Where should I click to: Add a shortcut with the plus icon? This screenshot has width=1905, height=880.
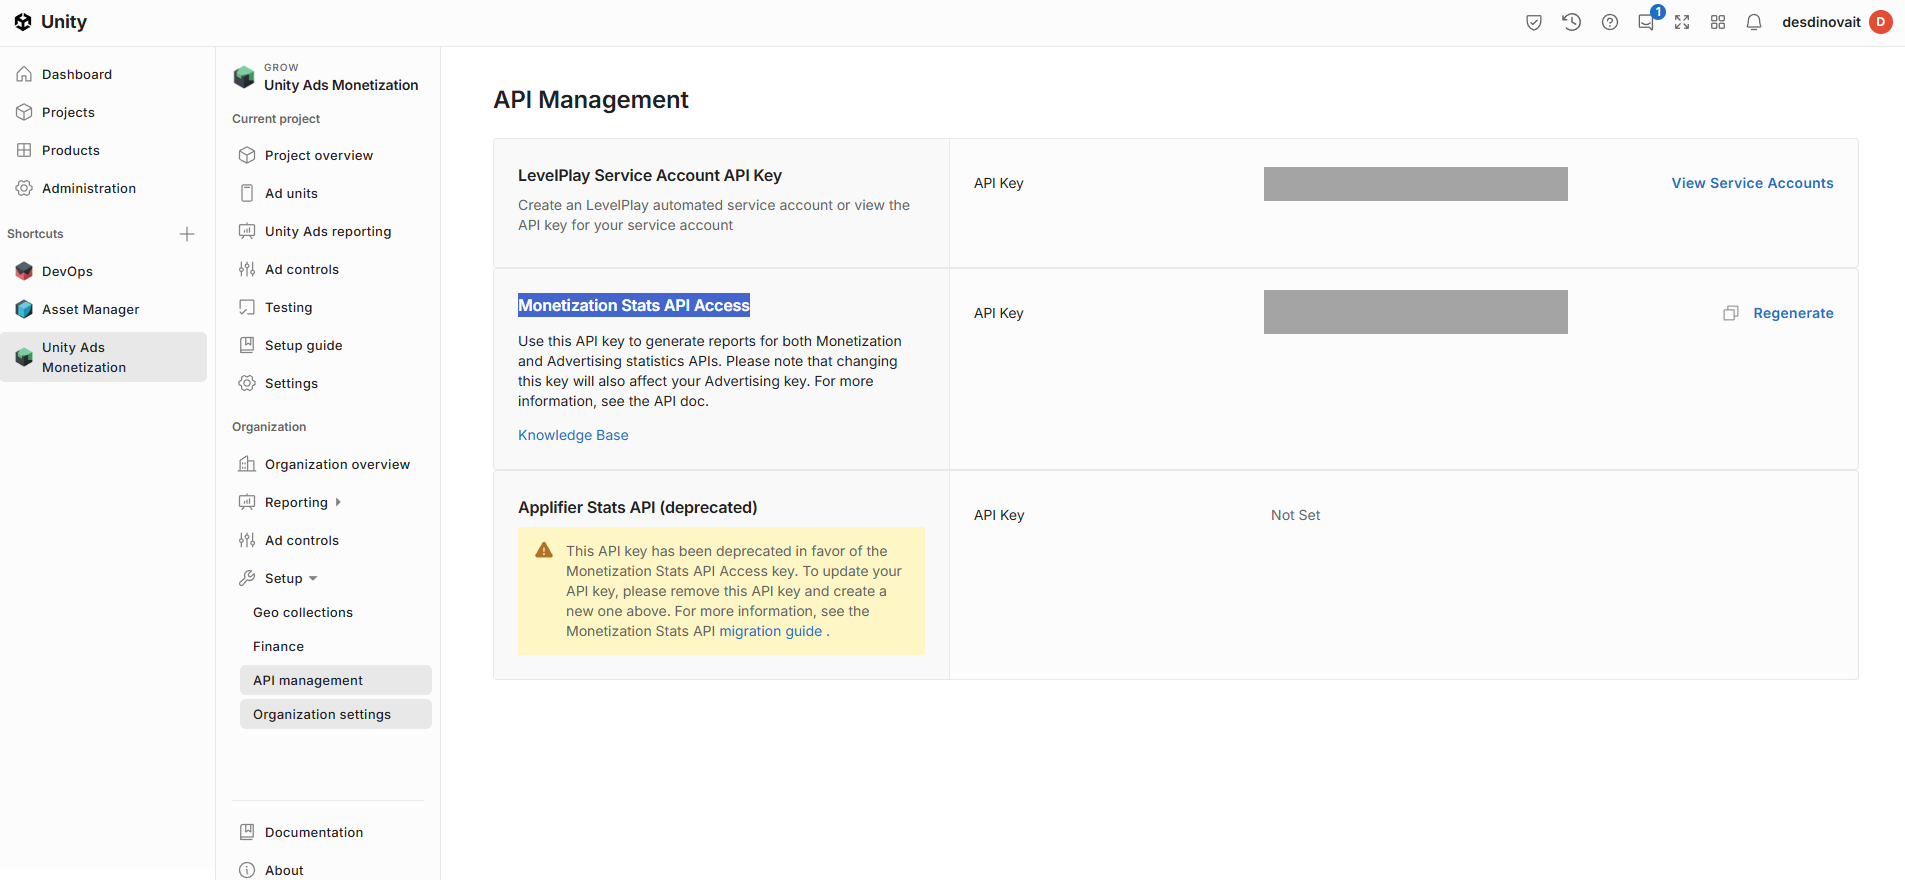(x=187, y=234)
